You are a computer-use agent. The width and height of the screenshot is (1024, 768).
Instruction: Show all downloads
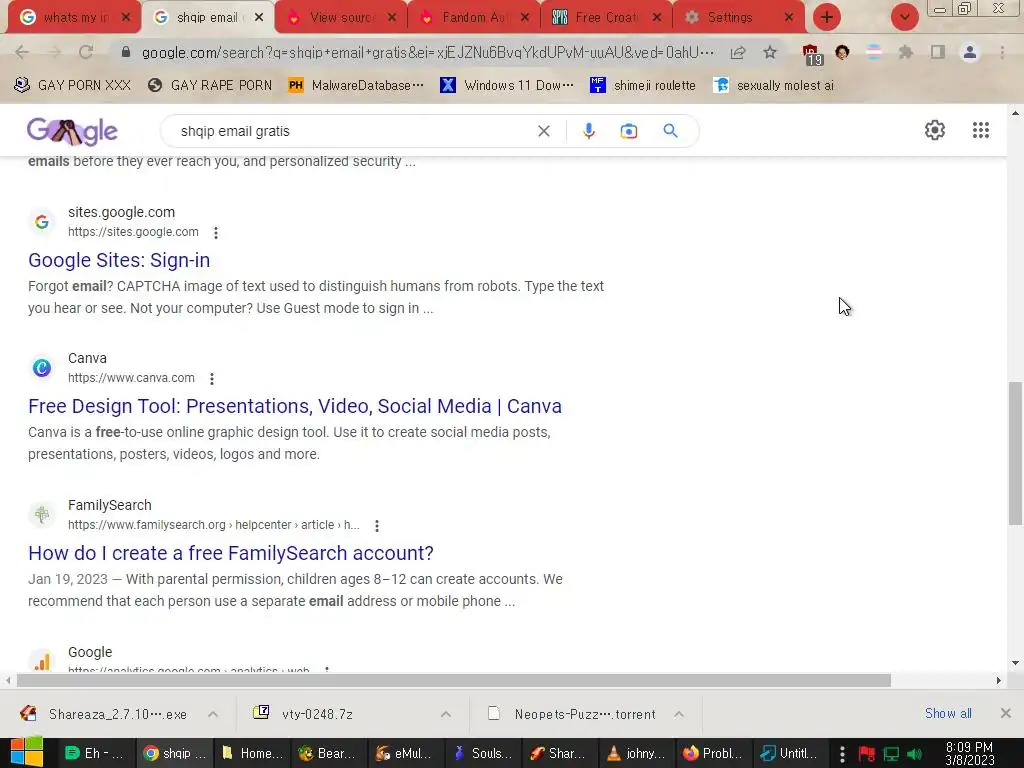(x=948, y=713)
